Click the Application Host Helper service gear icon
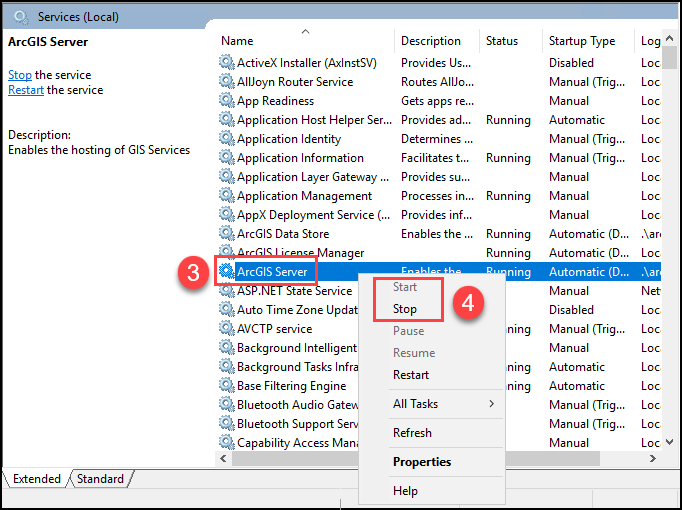Viewport: 682px width, 510px height. coord(226,120)
